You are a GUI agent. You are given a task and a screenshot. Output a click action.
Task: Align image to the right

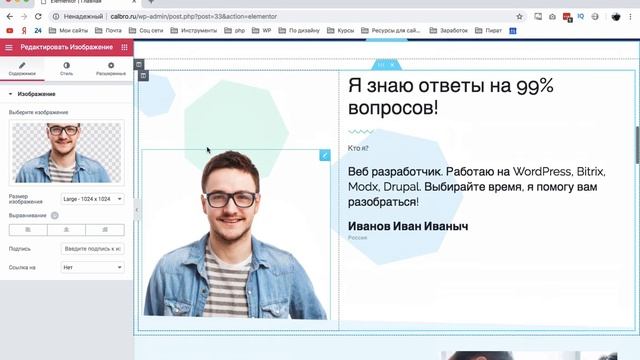pos(105,230)
